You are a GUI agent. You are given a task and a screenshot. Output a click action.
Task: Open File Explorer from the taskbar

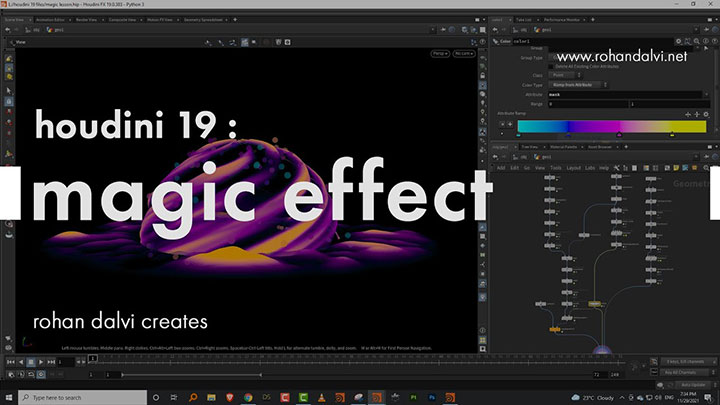211,398
